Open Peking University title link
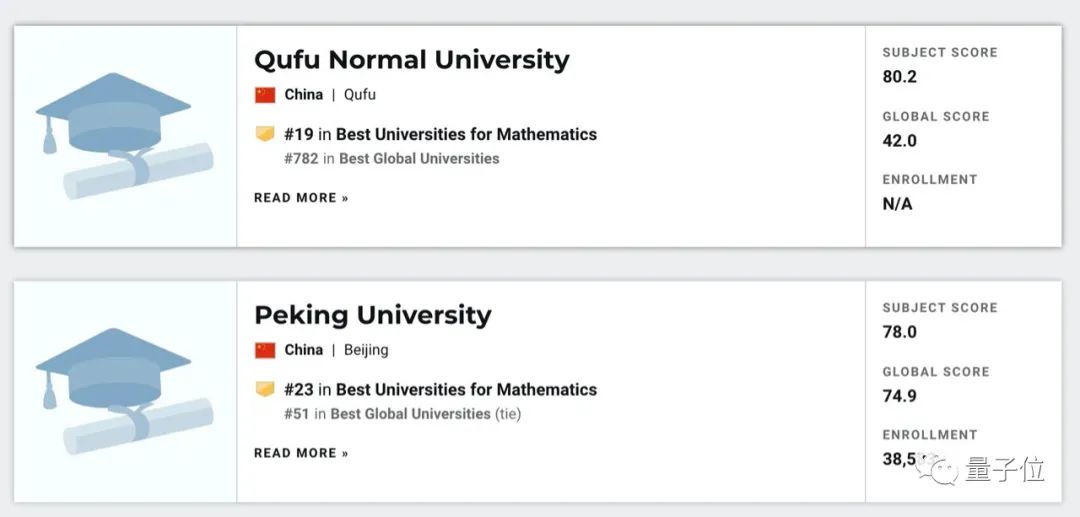Image resolution: width=1080 pixels, height=517 pixels. click(x=372, y=315)
